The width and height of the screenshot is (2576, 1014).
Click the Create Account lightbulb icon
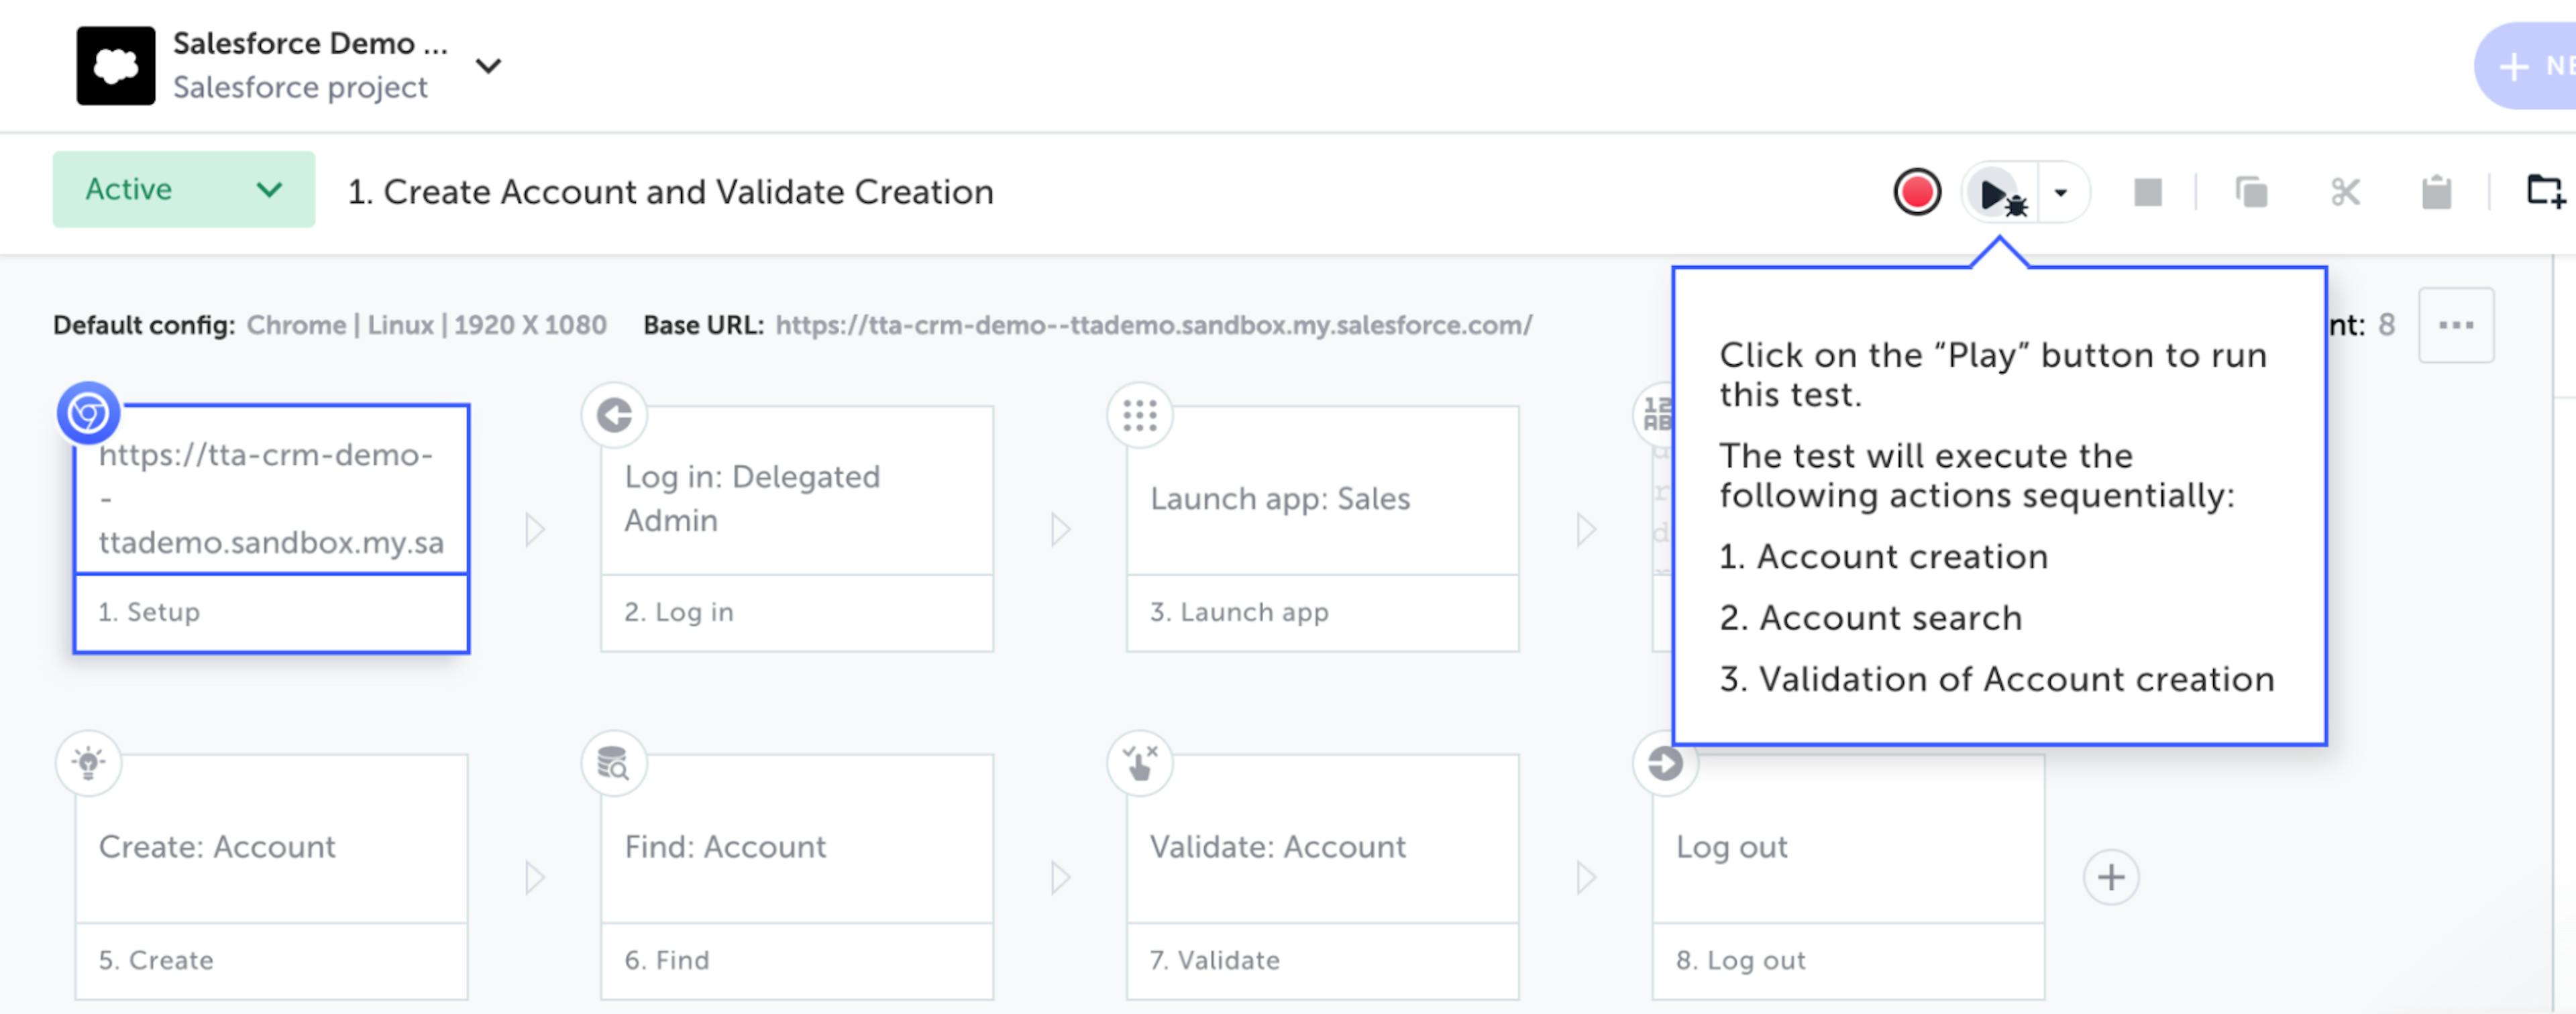point(88,763)
